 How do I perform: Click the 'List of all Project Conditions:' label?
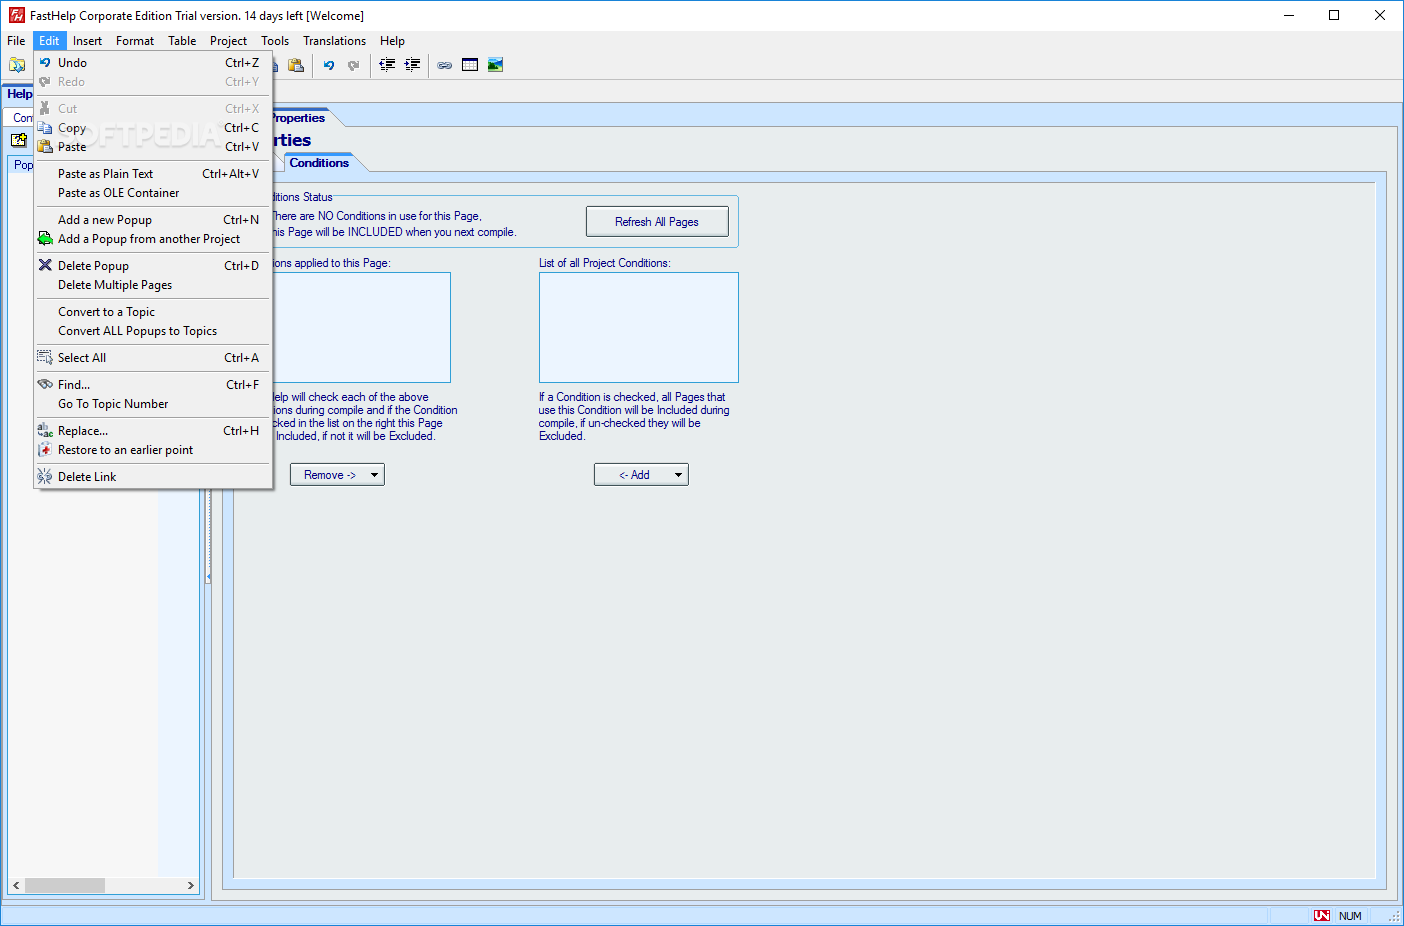[605, 263]
